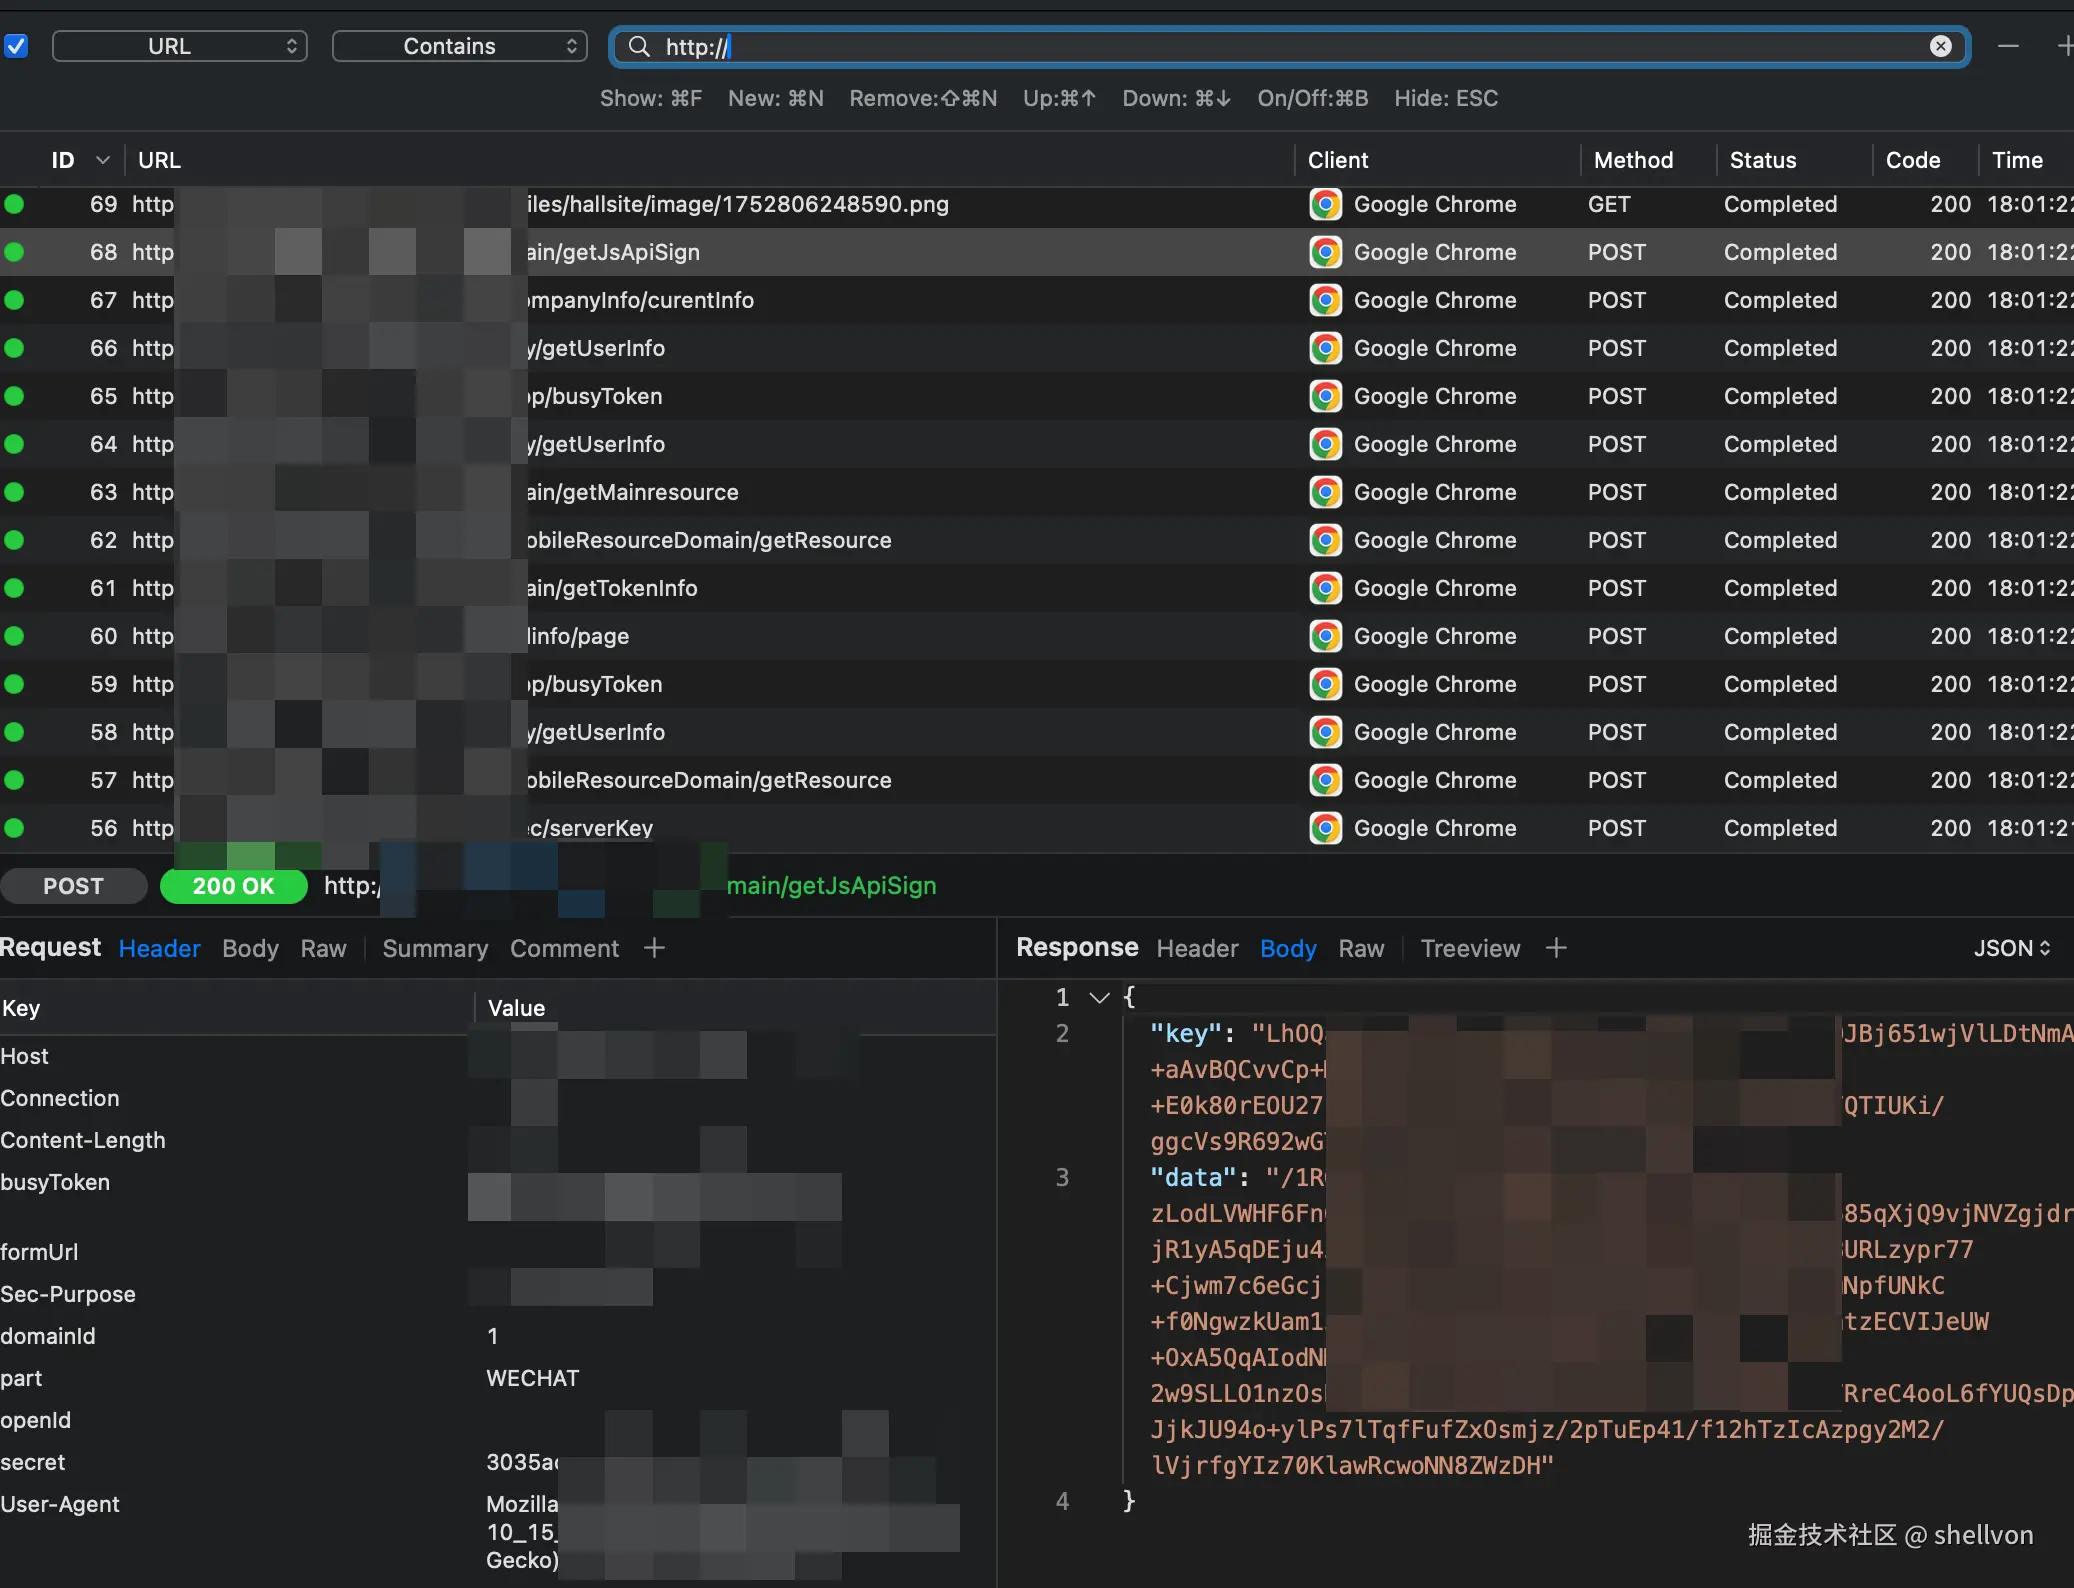2074x1588 pixels.
Task: Switch to the Request Body tab
Action: coord(250,948)
